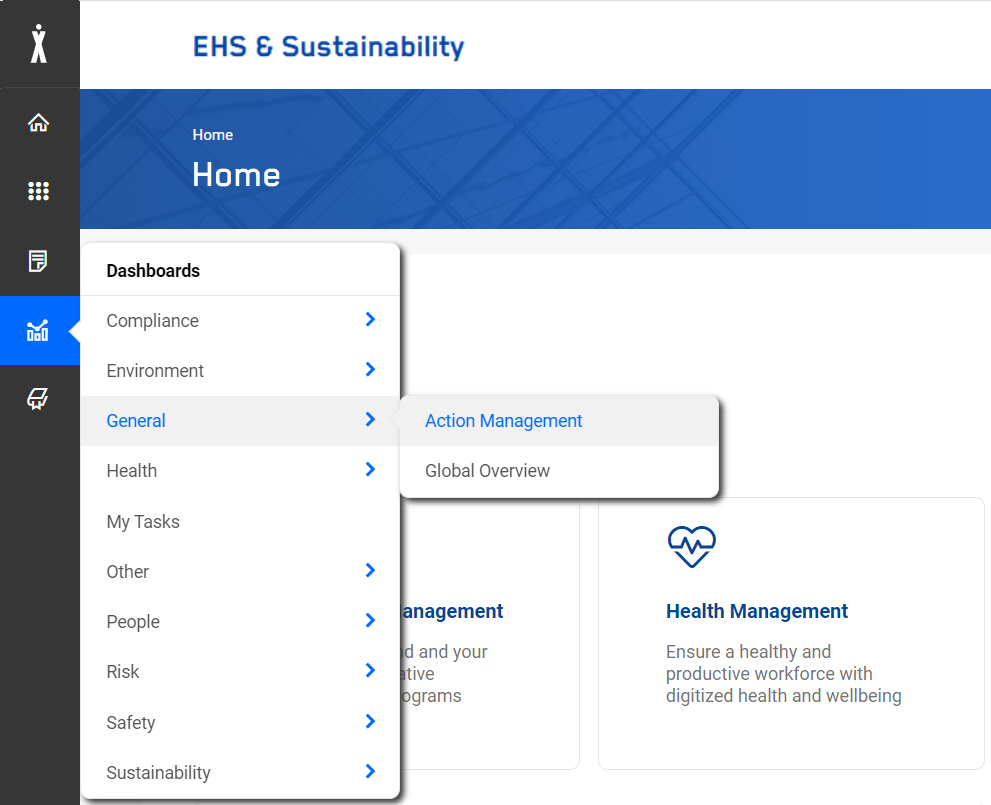Open the Health Management card title

[757, 611]
